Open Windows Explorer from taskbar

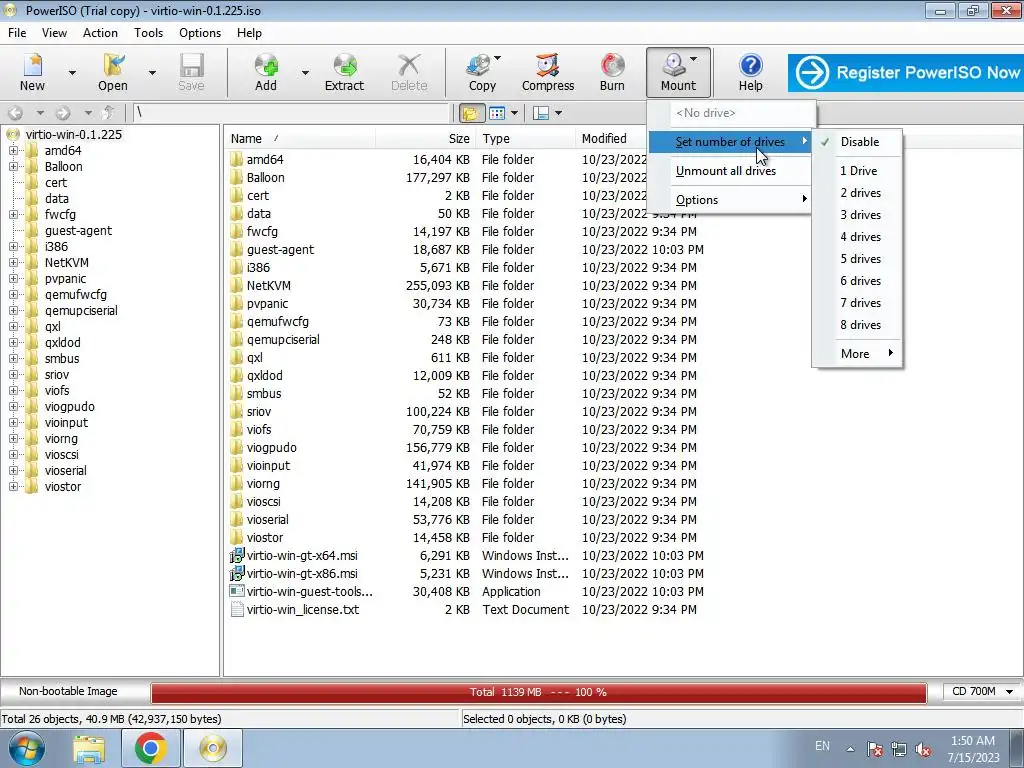[89, 748]
